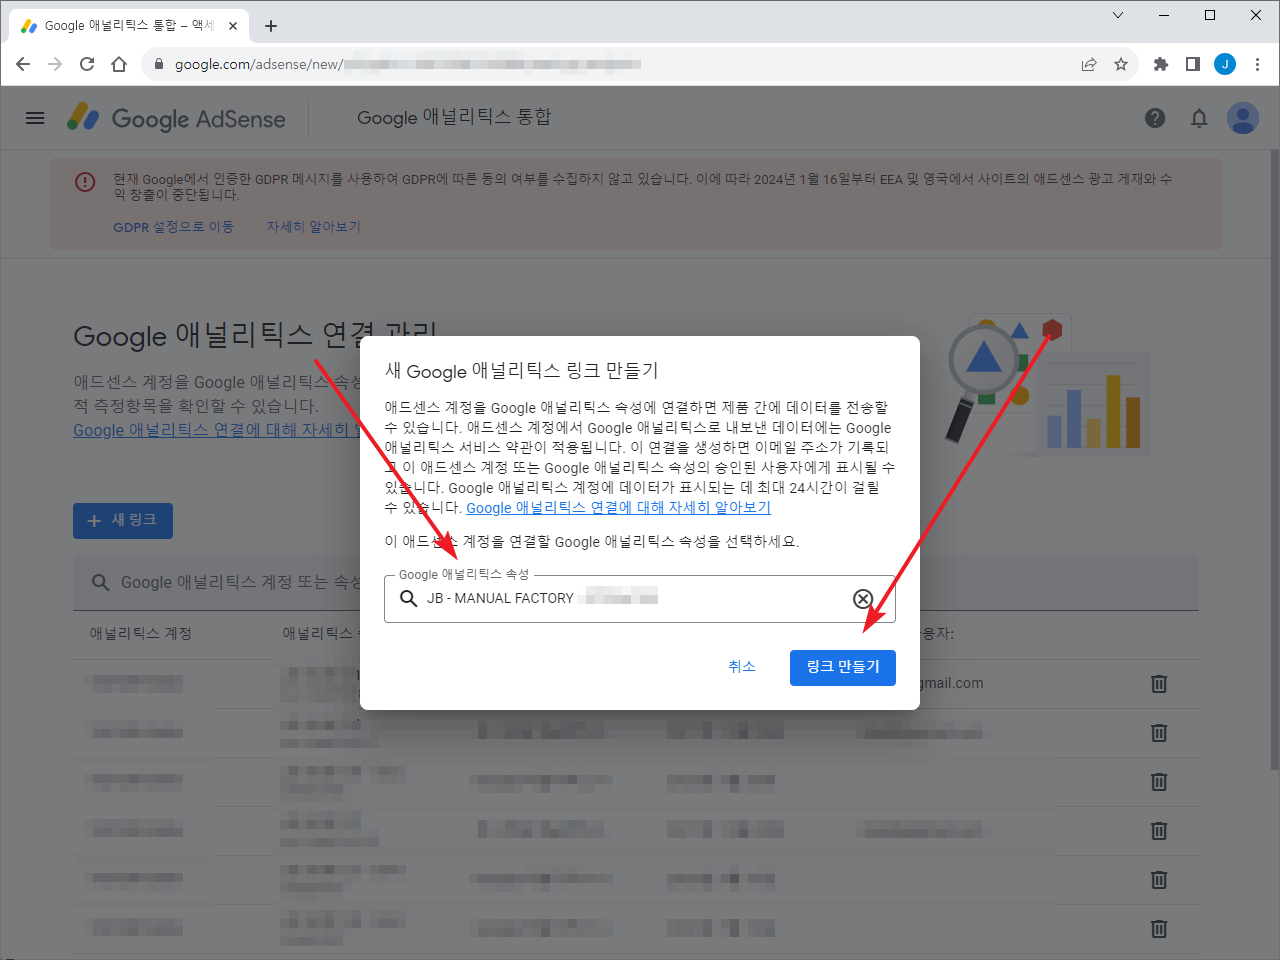Open the Chrome extensions puzzle icon

(1161, 64)
